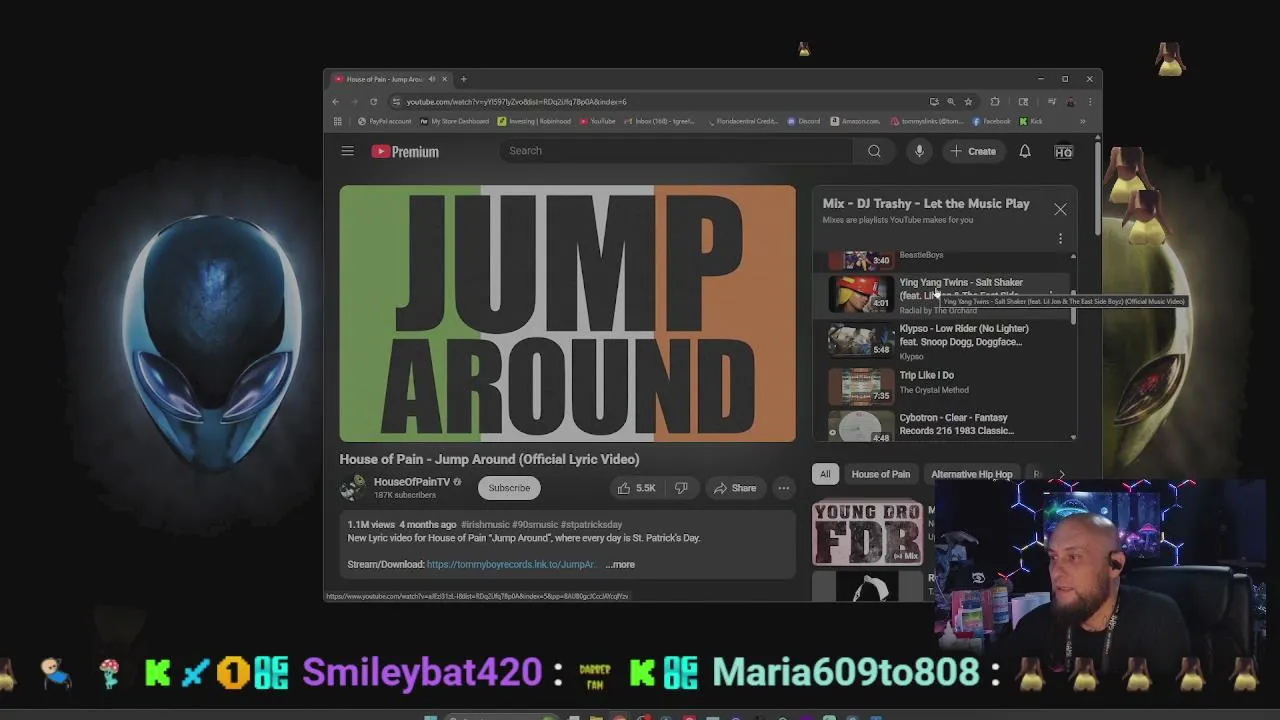Show more bookmarks overflow chevron
The image size is (1280, 720).
1082,121
